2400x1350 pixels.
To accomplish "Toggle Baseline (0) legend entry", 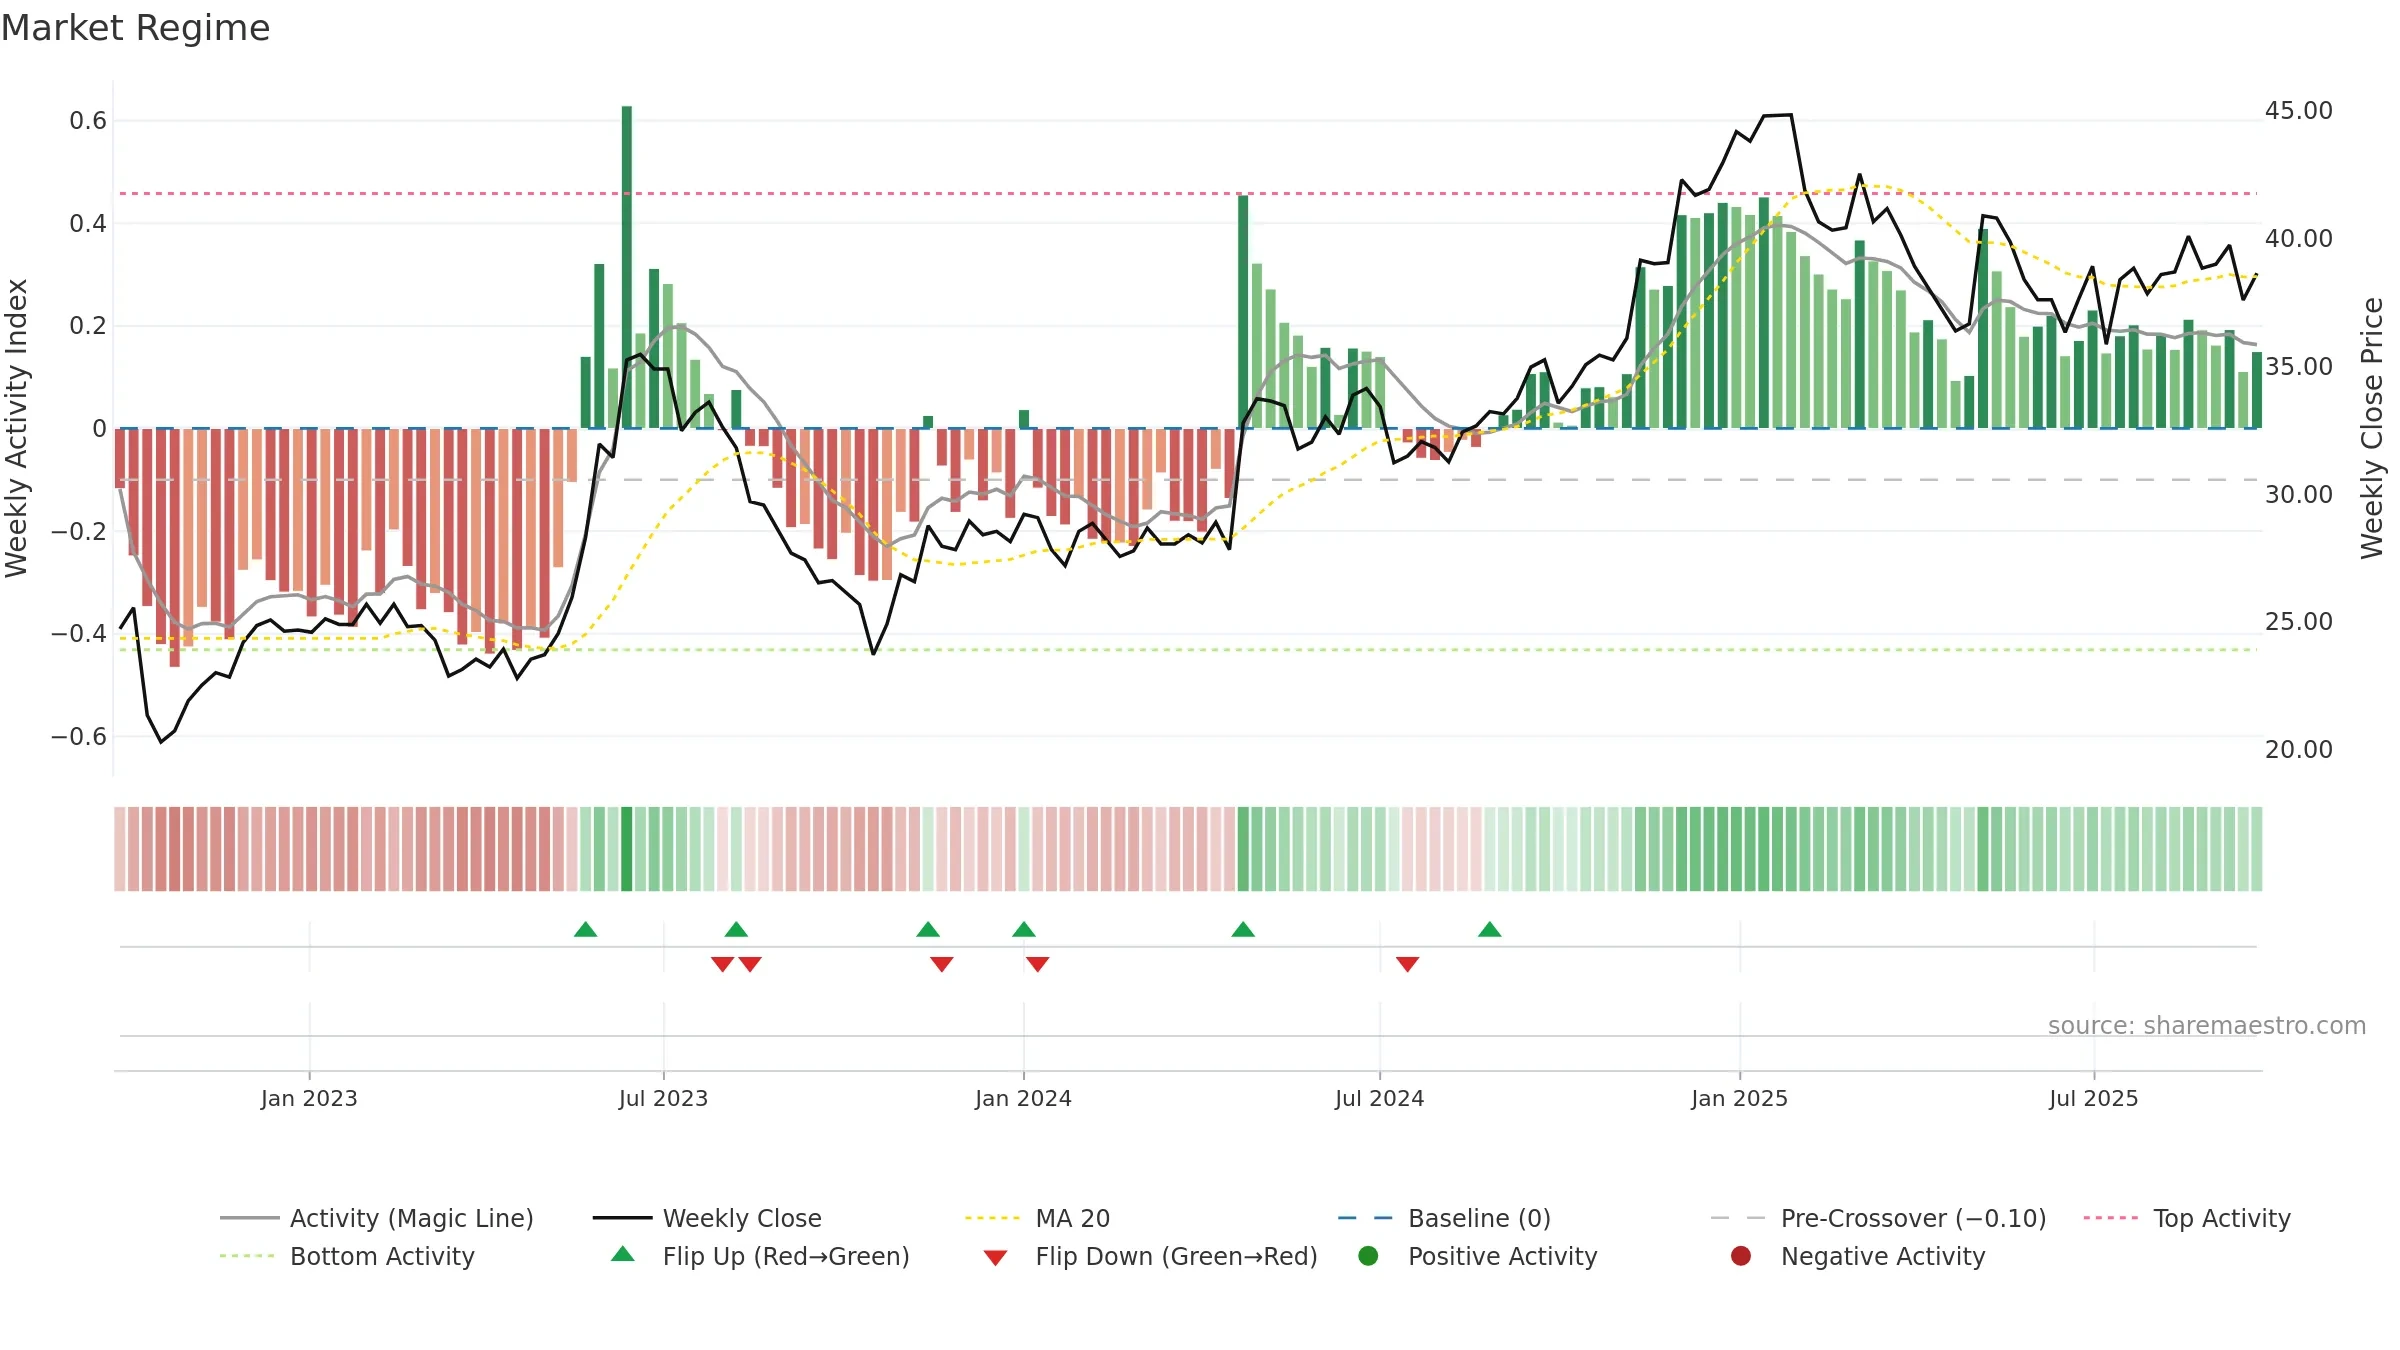I will [x=1445, y=1218].
